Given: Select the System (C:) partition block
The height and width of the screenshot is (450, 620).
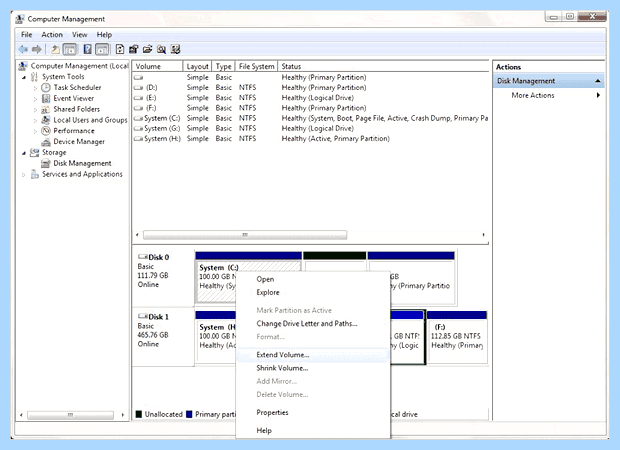Looking at the screenshot, I should [248, 279].
